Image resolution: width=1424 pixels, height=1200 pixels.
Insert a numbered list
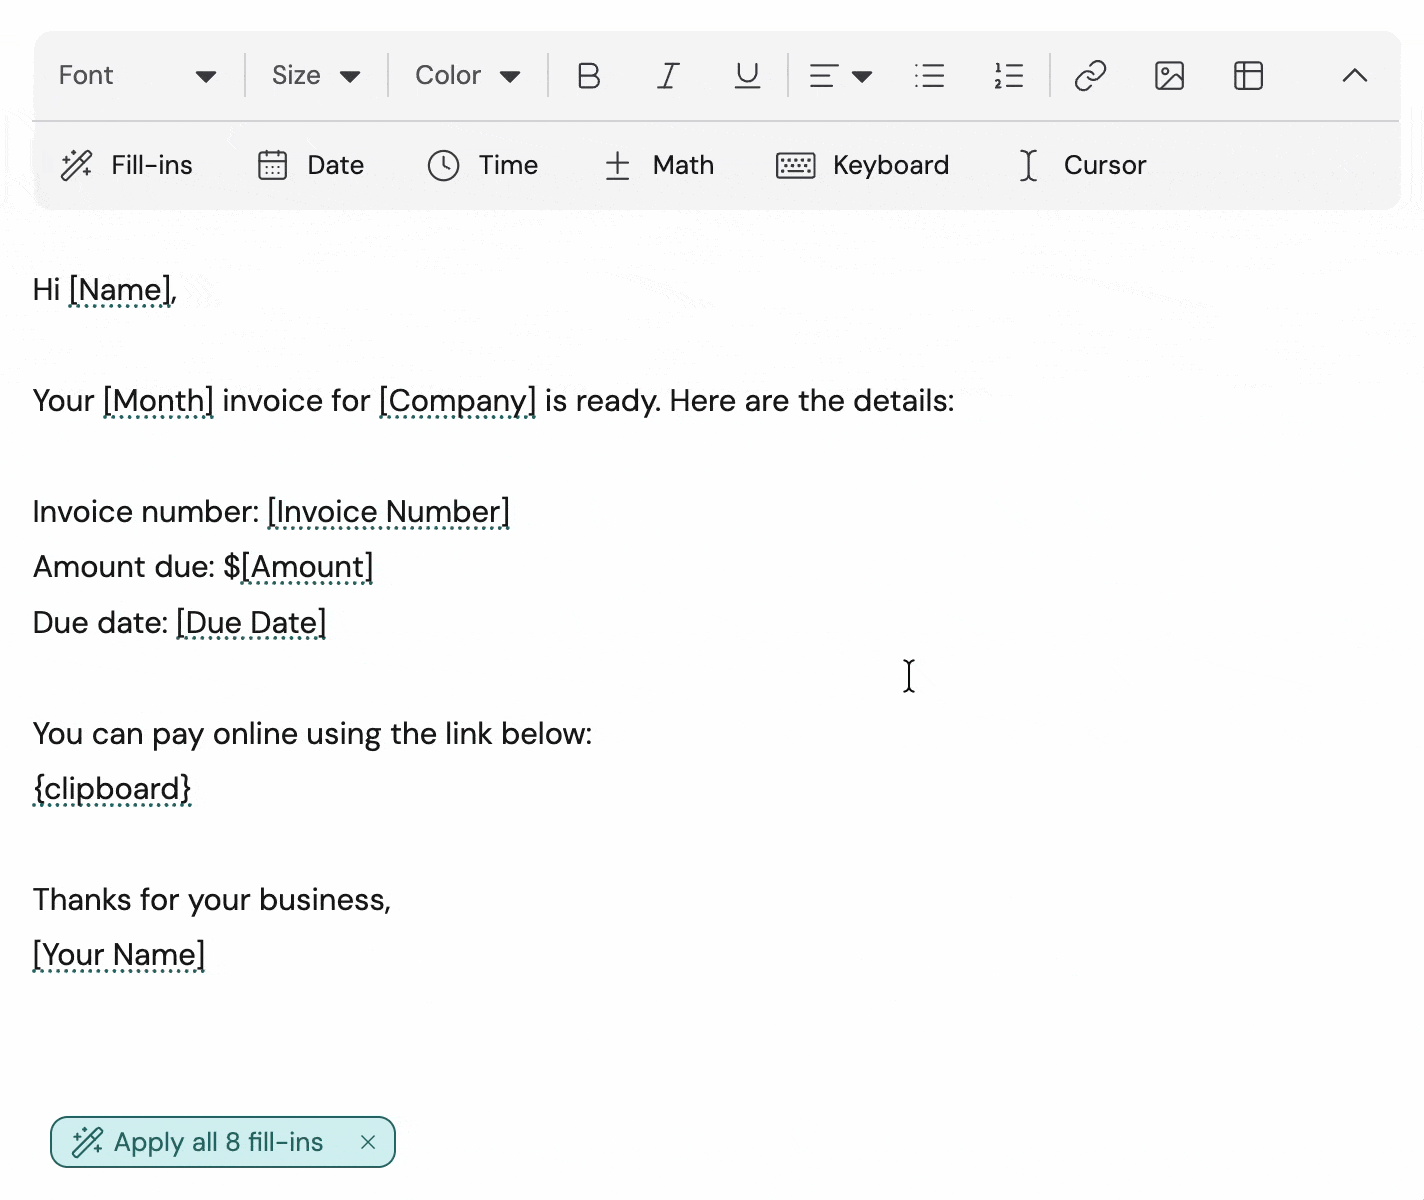1009,76
